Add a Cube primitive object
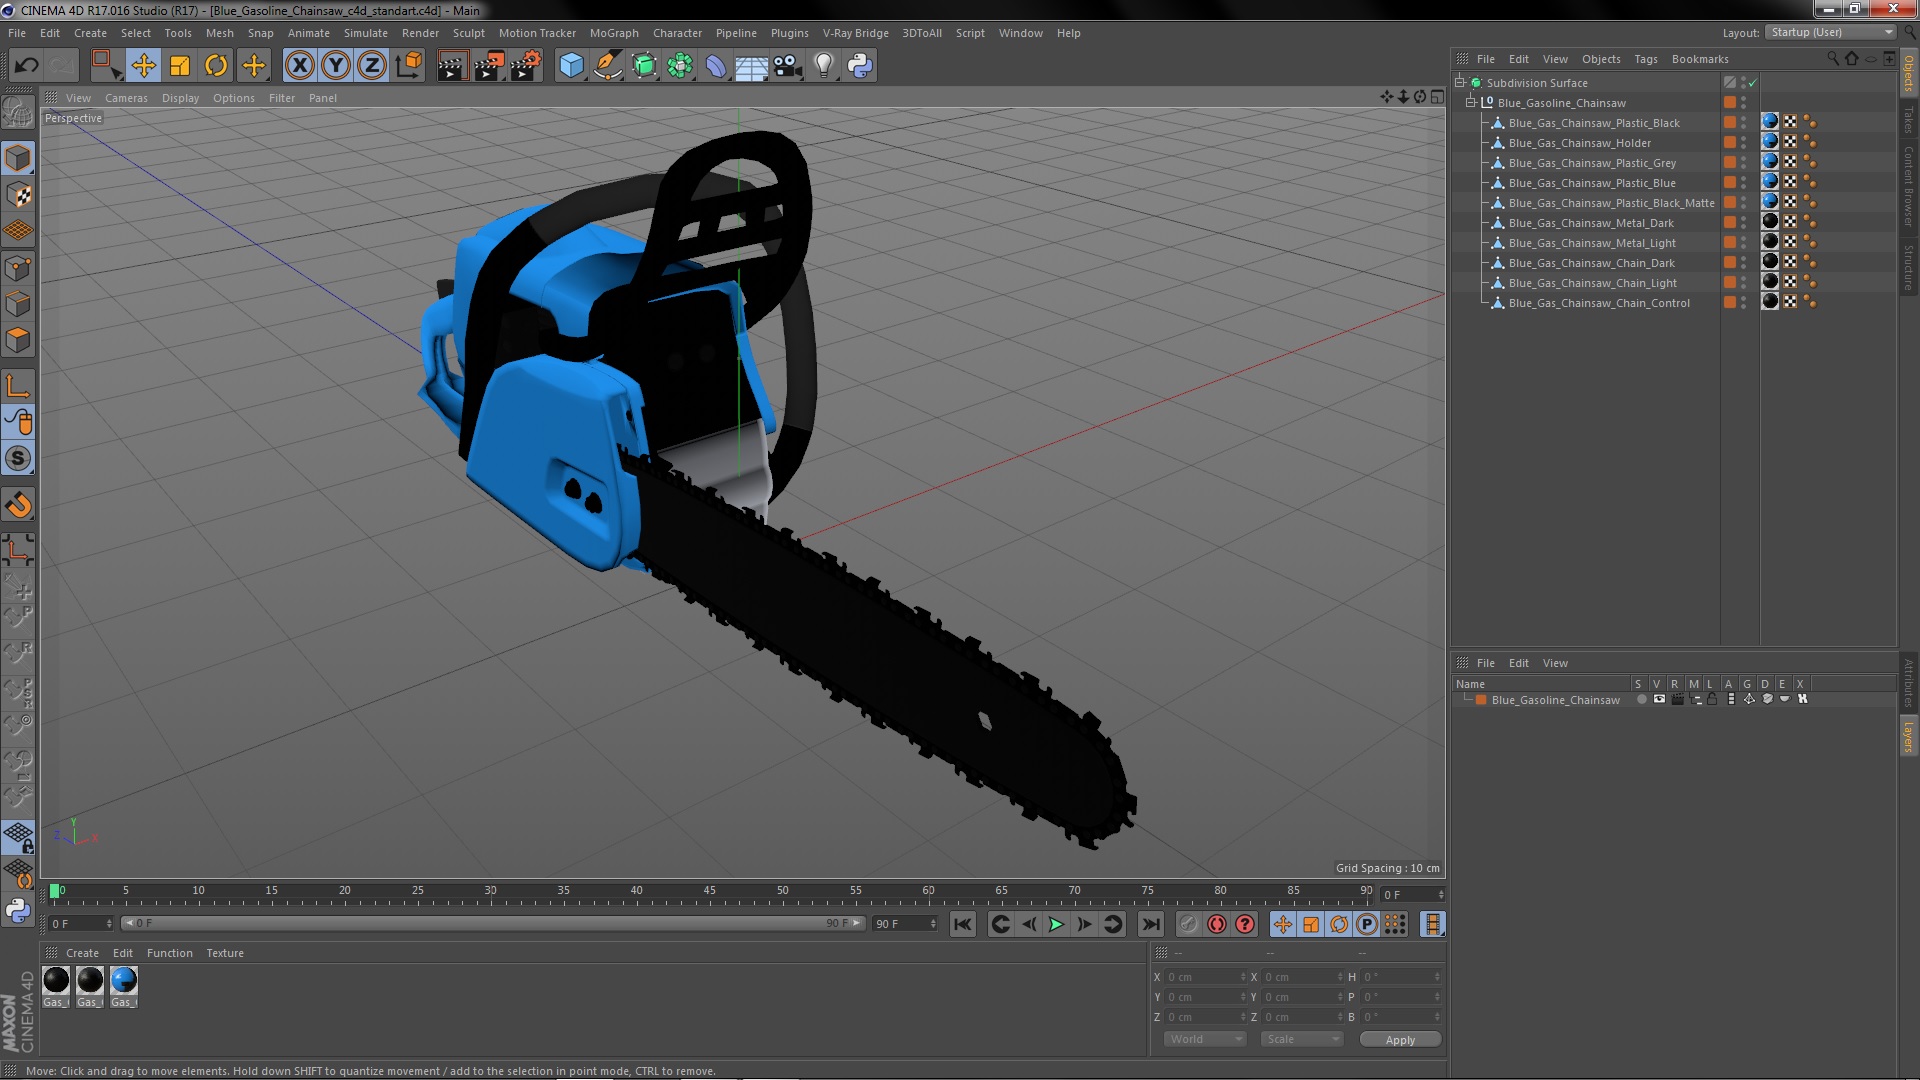Viewport: 1920px width, 1080px height. 571,66
